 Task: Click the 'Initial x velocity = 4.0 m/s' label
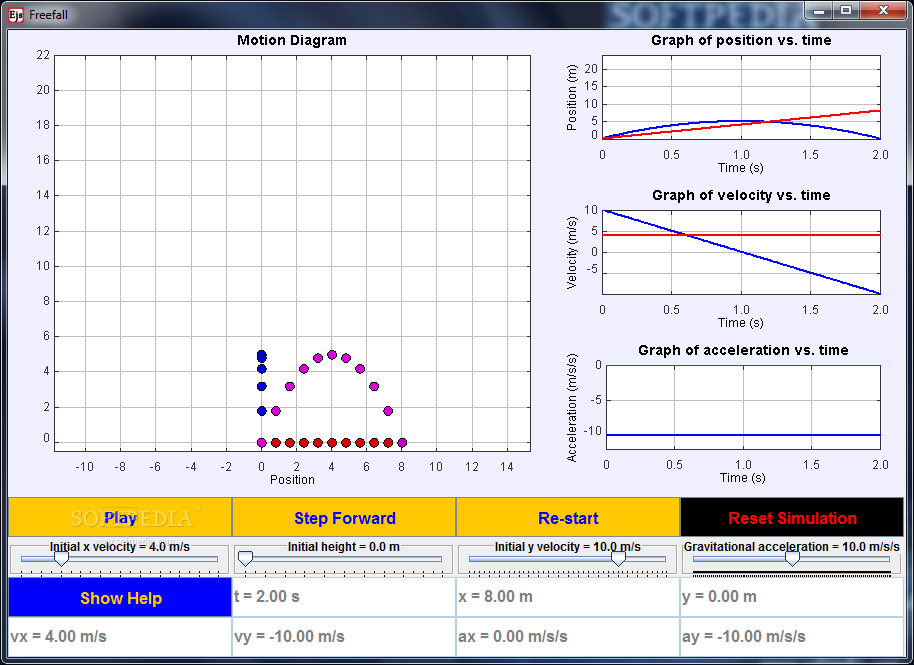tap(119, 547)
